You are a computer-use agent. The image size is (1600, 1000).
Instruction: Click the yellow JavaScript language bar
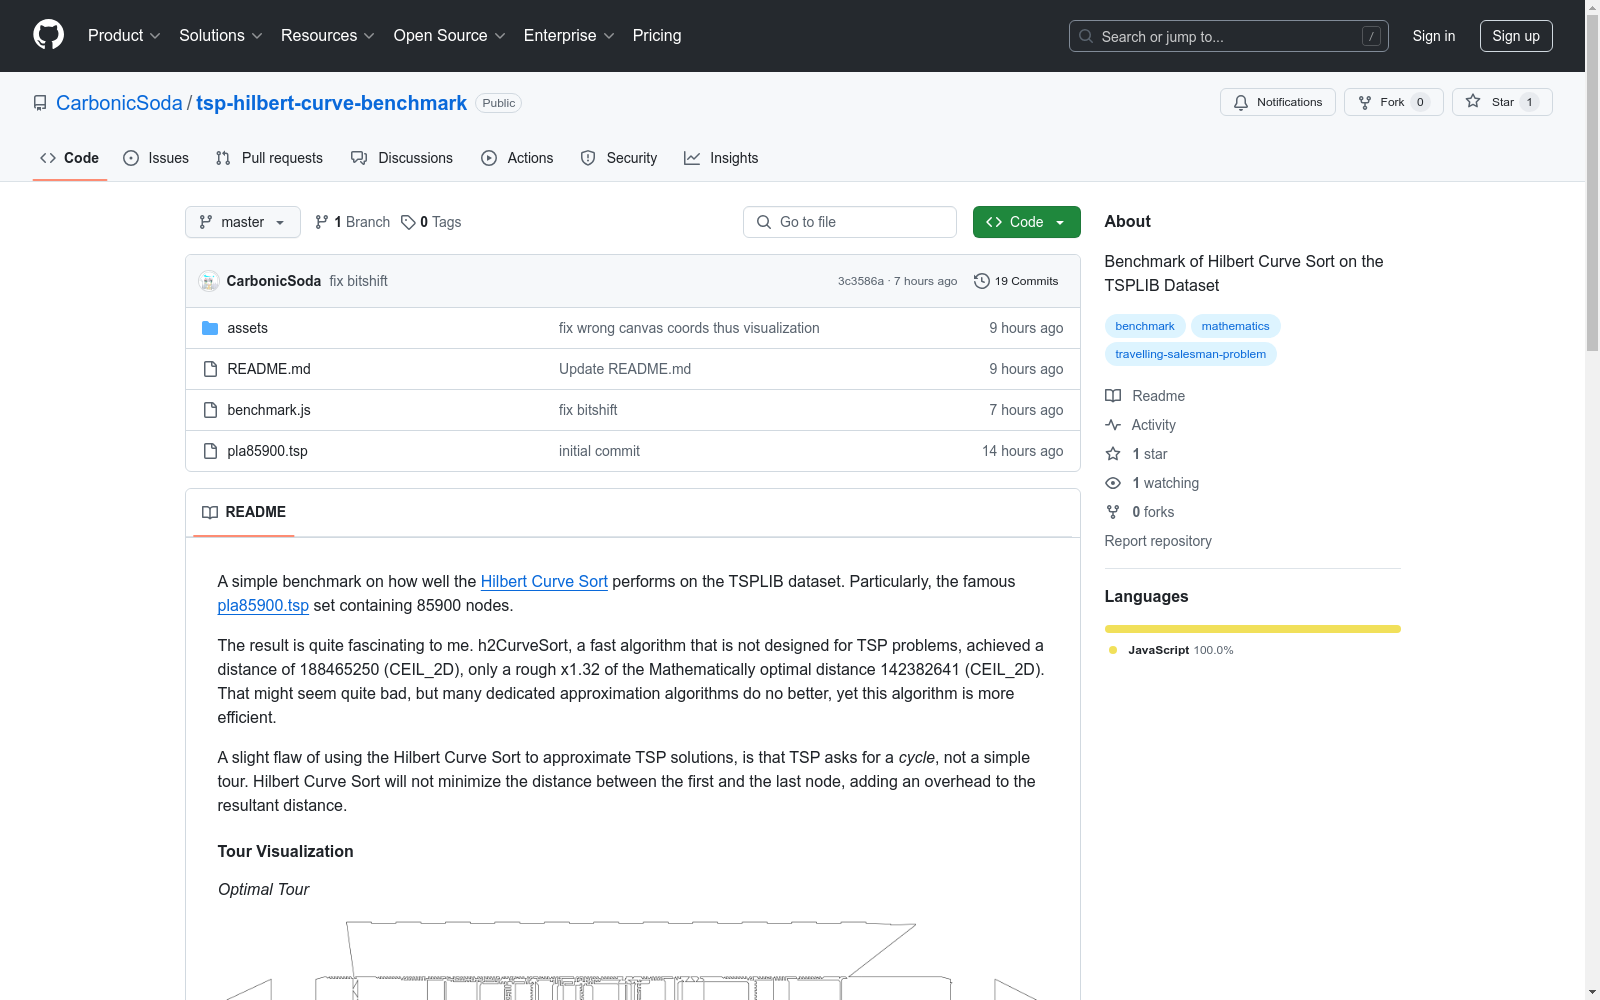click(1253, 629)
